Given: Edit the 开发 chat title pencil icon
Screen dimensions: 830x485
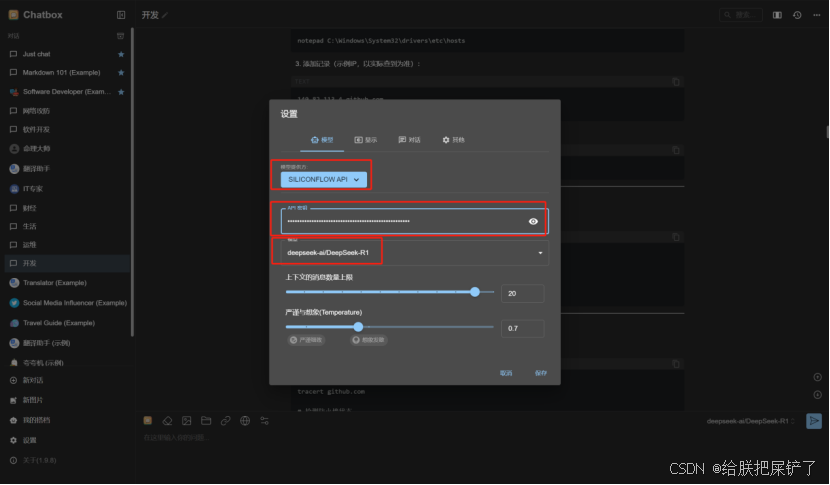Looking at the screenshot, I should [x=165, y=15].
